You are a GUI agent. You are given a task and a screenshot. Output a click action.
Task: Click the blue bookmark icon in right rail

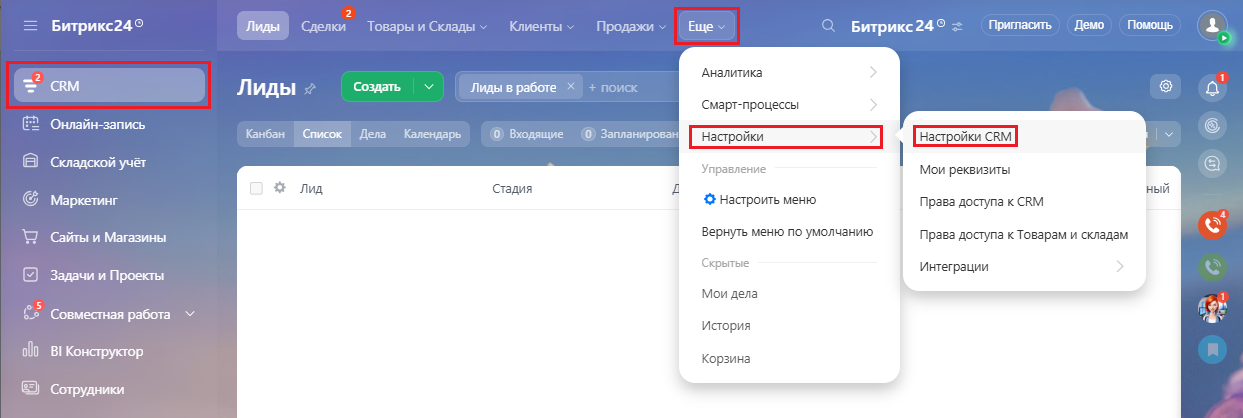(x=1212, y=349)
